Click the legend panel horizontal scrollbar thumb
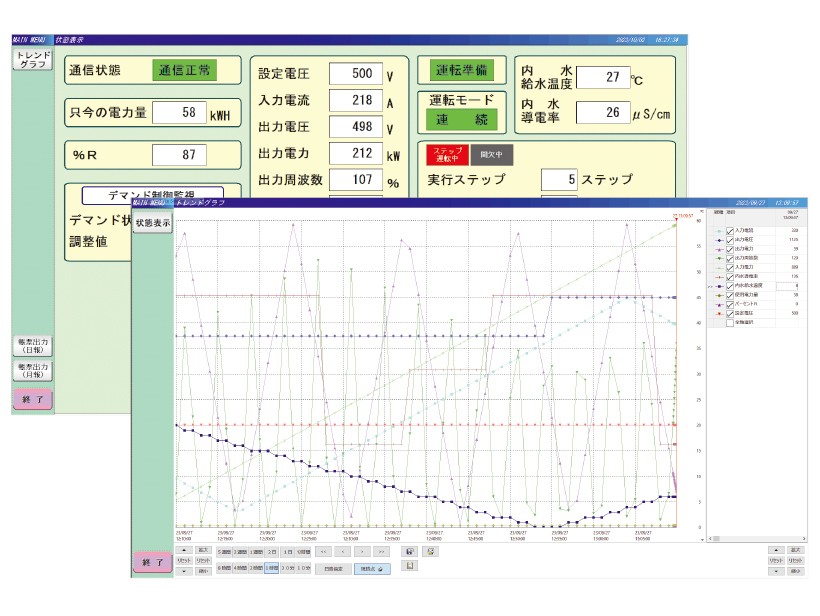The height and width of the screenshot is (616, 820). pyautogui.click(x=716, y=539)
